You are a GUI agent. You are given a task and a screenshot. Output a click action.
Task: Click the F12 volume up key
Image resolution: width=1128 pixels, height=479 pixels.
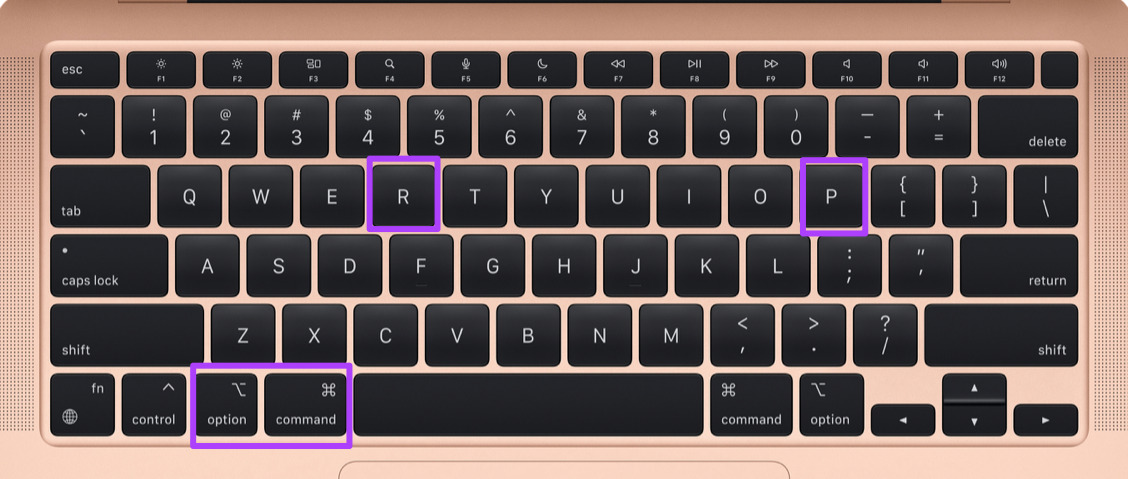click(x=999, y=70)
